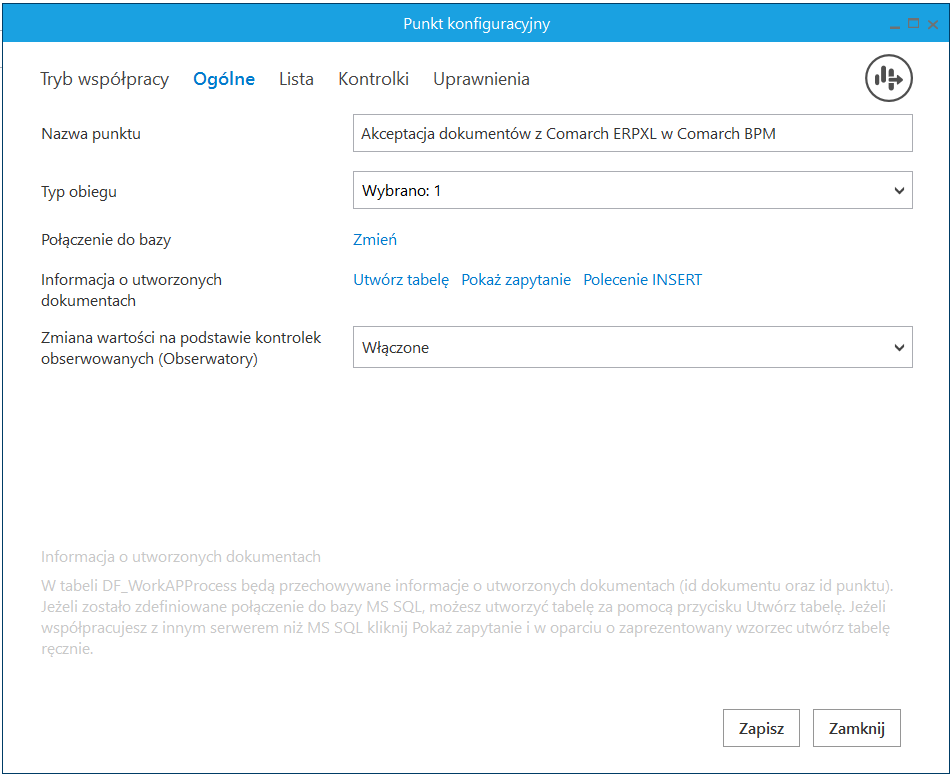Screen dimensions: 952x777
Task: Select the Ogólne tab
Action: point(224,79)
